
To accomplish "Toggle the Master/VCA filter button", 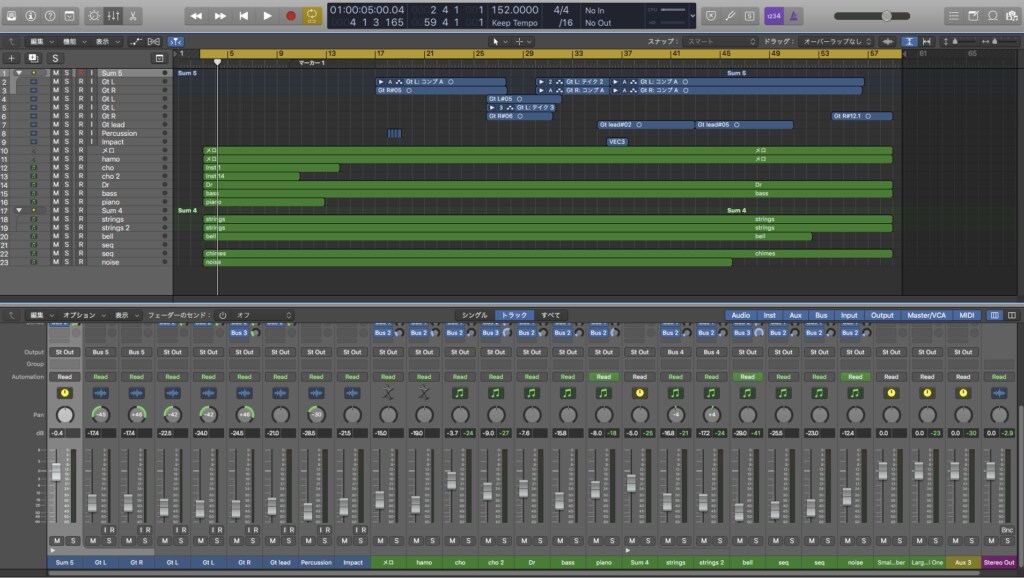I will coord(926,315).
